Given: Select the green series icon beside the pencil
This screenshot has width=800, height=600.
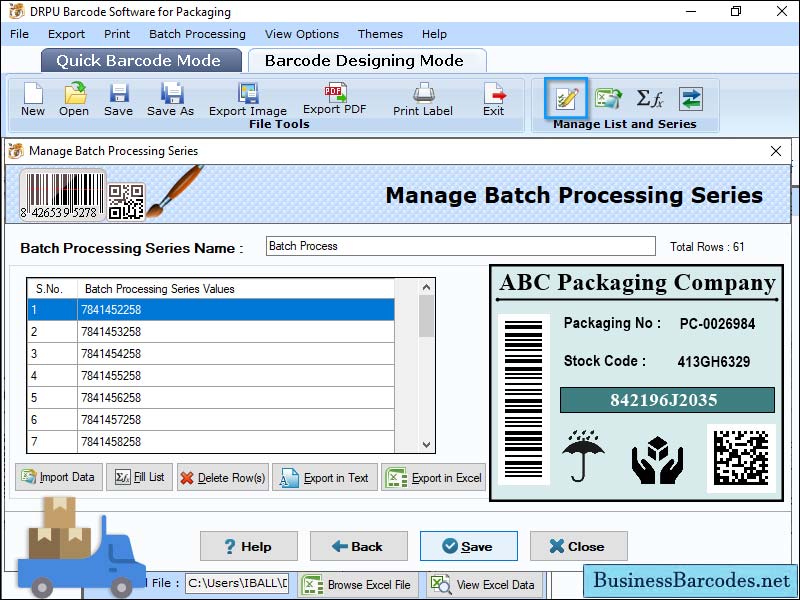Looking at the screenshot, I should 608,98.
